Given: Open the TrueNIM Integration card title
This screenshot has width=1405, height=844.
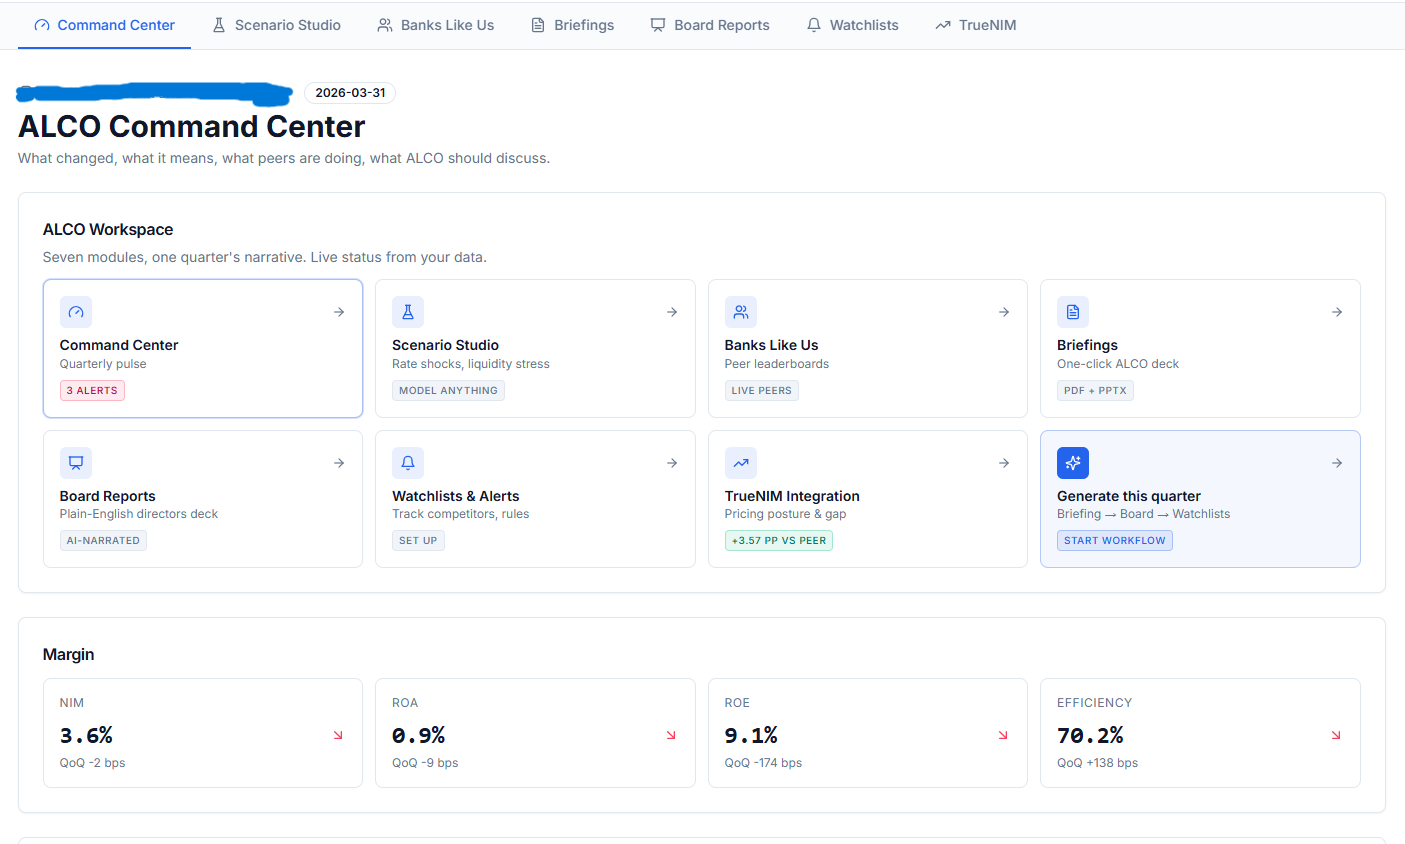Looking at the screenshot, I should click(x=792, y=496).
